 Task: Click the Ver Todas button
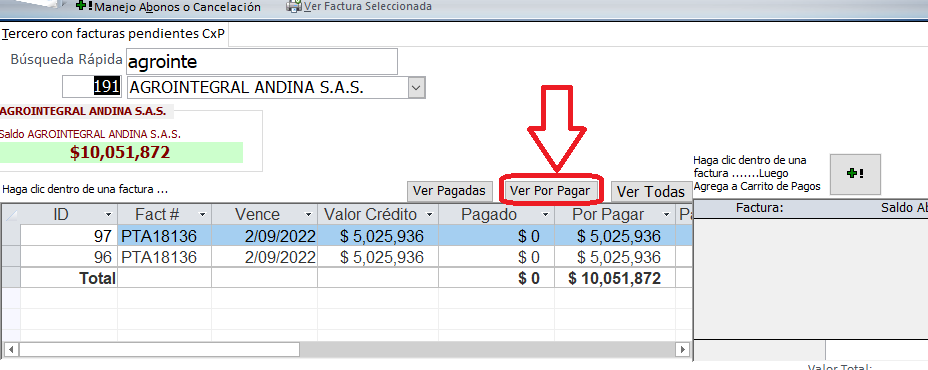(651, 192)
